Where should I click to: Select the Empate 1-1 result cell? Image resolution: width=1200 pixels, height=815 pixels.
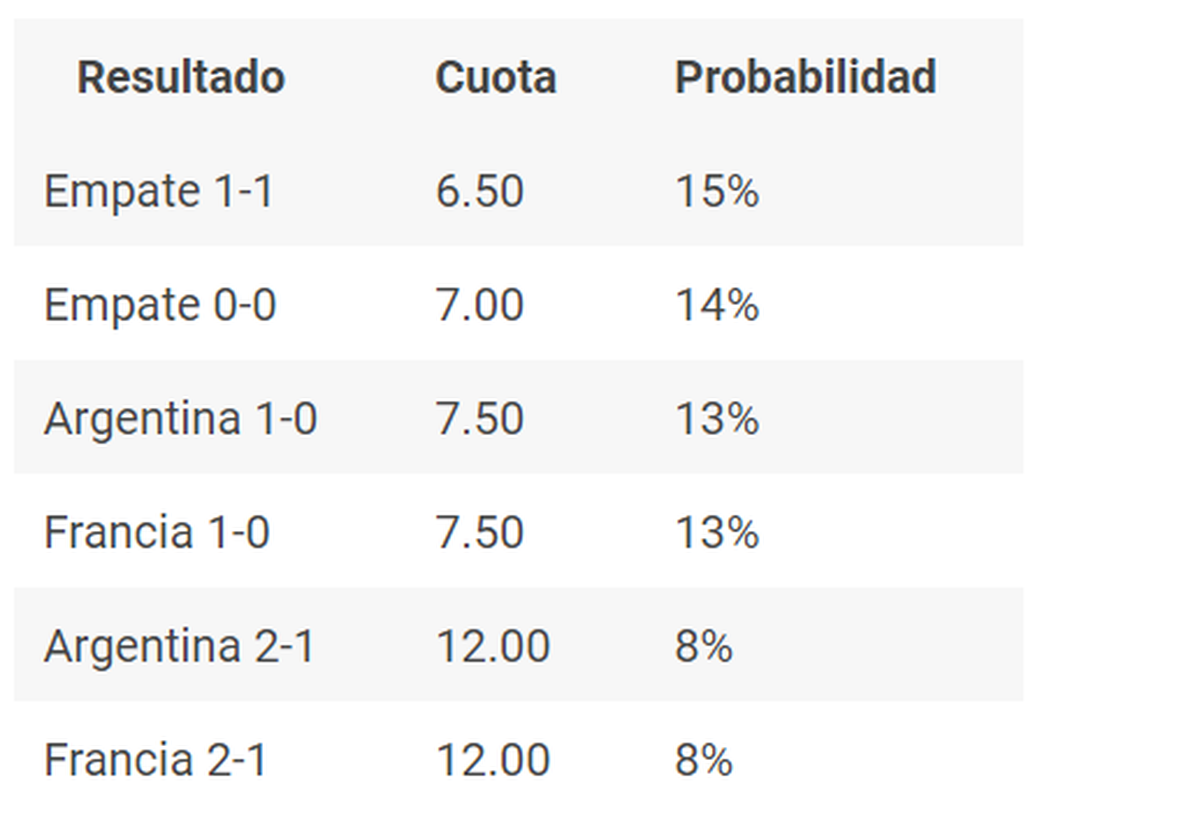coord(158,190)
